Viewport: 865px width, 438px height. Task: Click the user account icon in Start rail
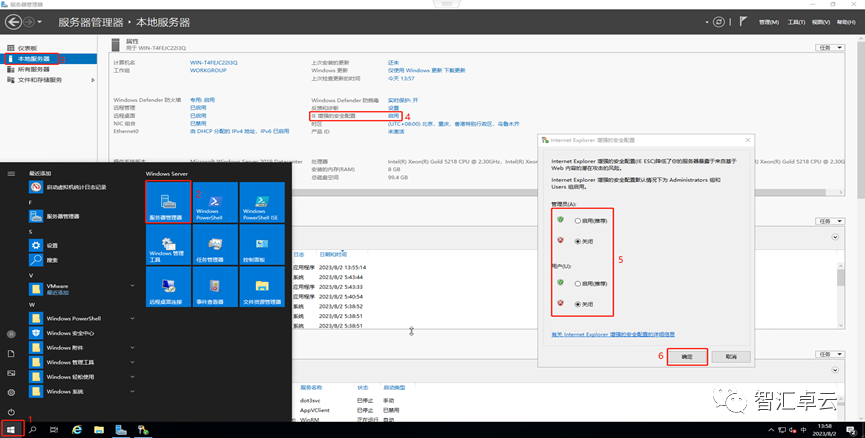click(11, 334)
